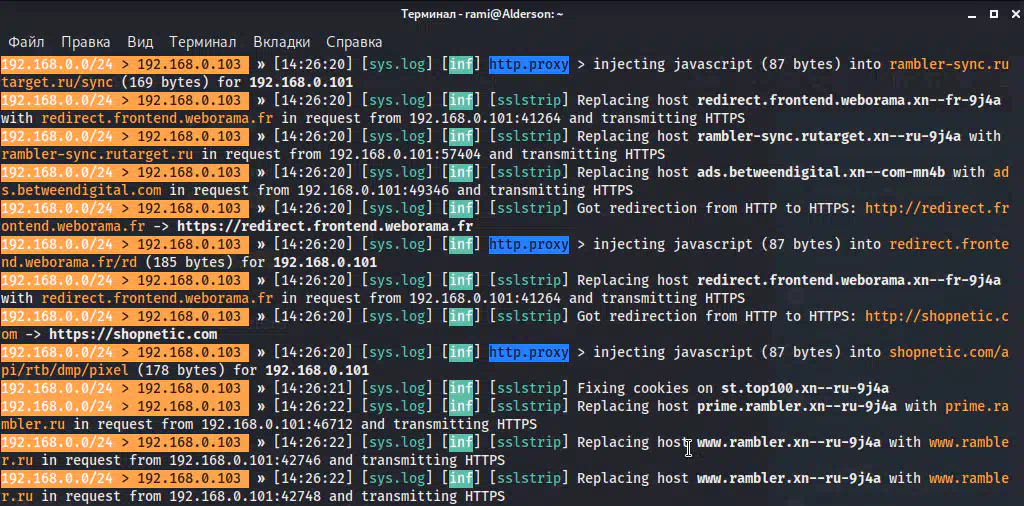Viewport: 1024px width, 506px height.
Task: Close the terminal window
Action: click(x=1016, y=13)
